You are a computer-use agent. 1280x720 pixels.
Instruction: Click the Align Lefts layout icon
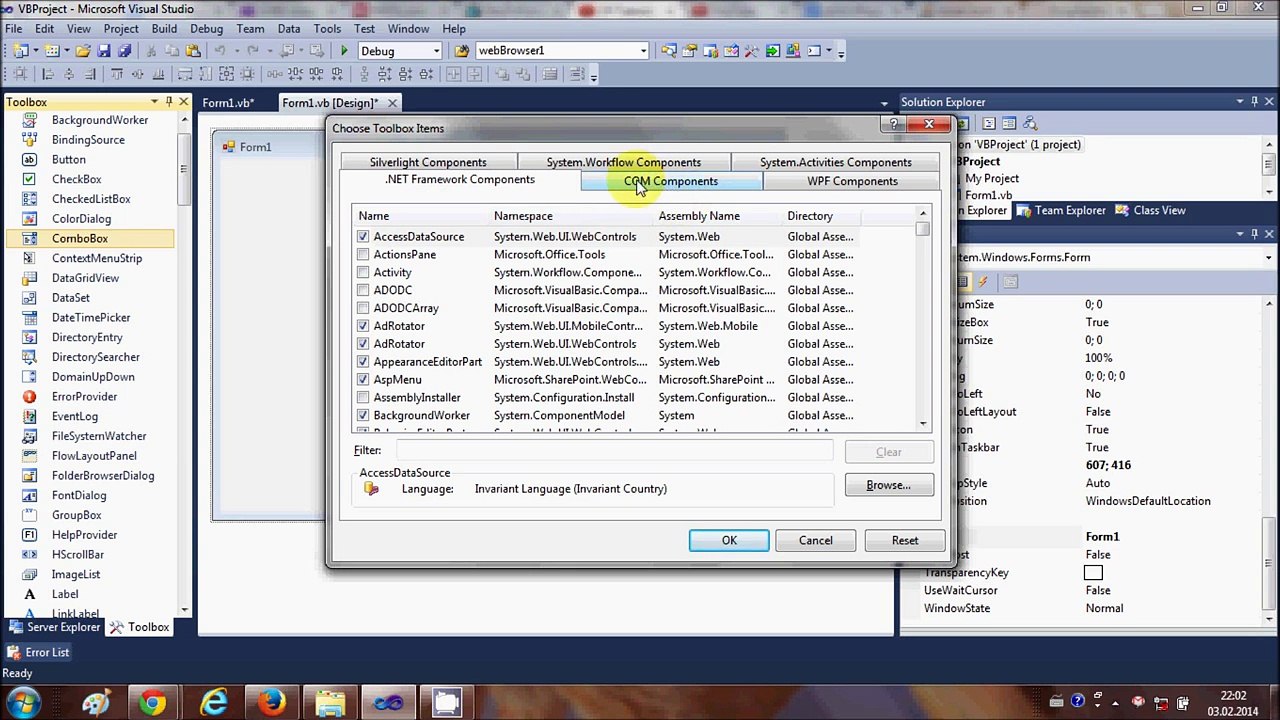click(x=48, y=74)
